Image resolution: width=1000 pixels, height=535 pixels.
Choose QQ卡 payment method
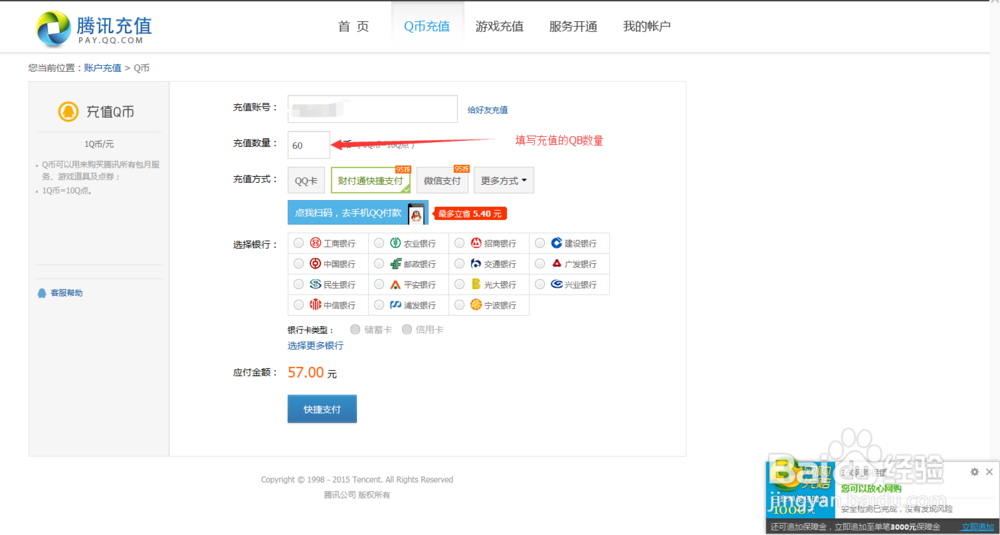pyautogui.click(x=306, y=180)
